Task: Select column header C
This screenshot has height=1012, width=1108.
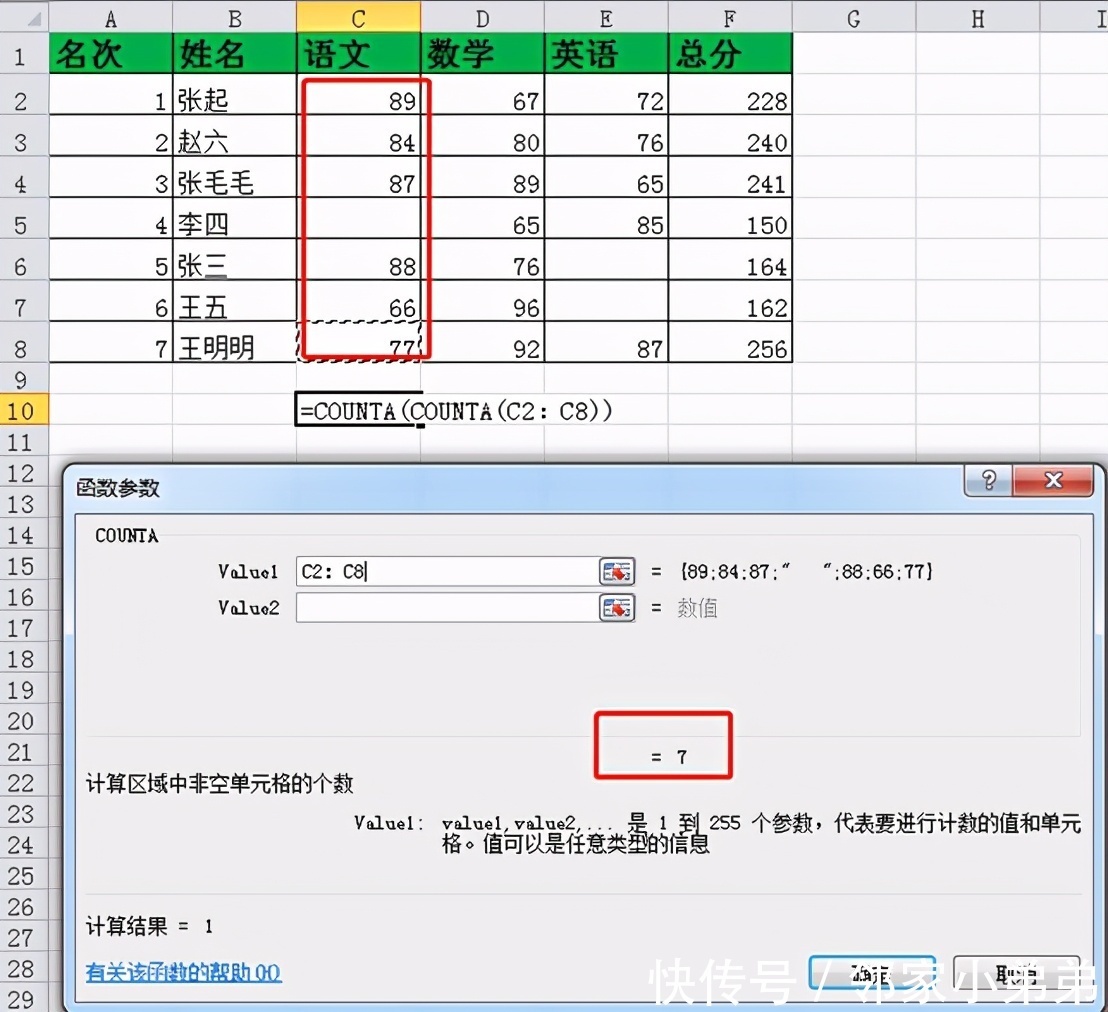Action: [x=360, y=16]
